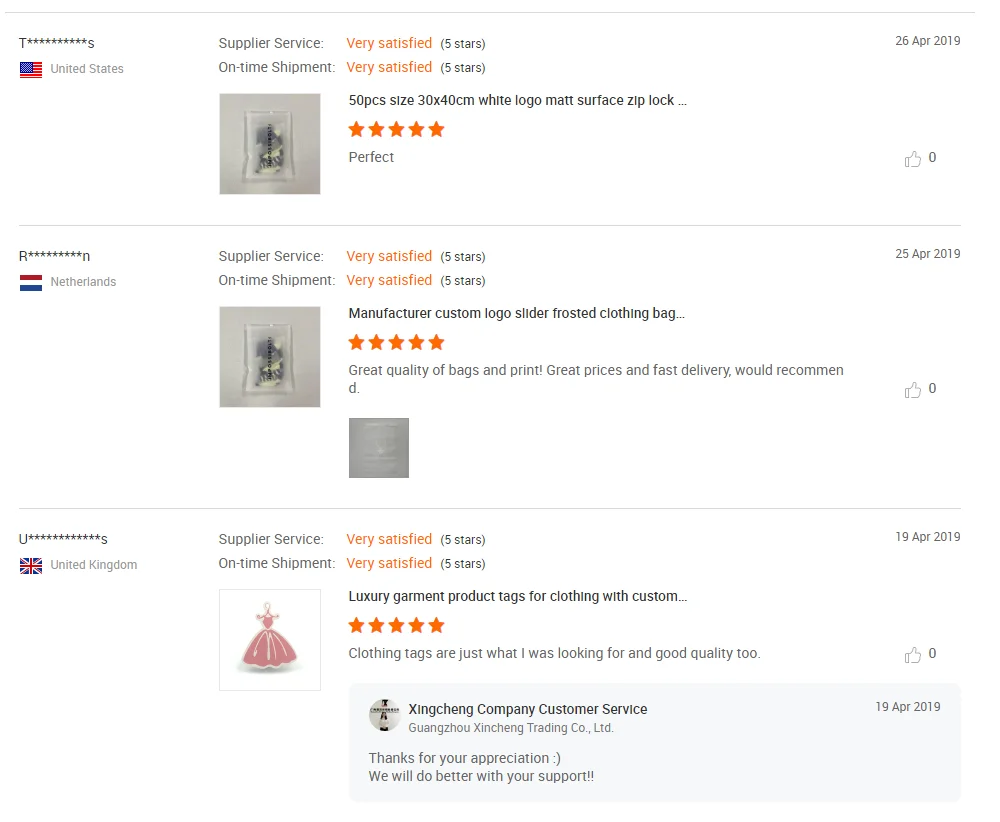Click the Guangzhou Xincheng Trading Co. name
The height and width of the screenshot is (822, 1000).
click(511, 728)
